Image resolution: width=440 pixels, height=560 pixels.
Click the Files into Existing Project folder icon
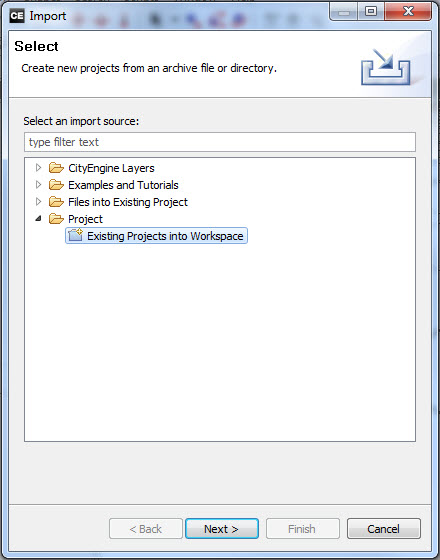[56, 202]
